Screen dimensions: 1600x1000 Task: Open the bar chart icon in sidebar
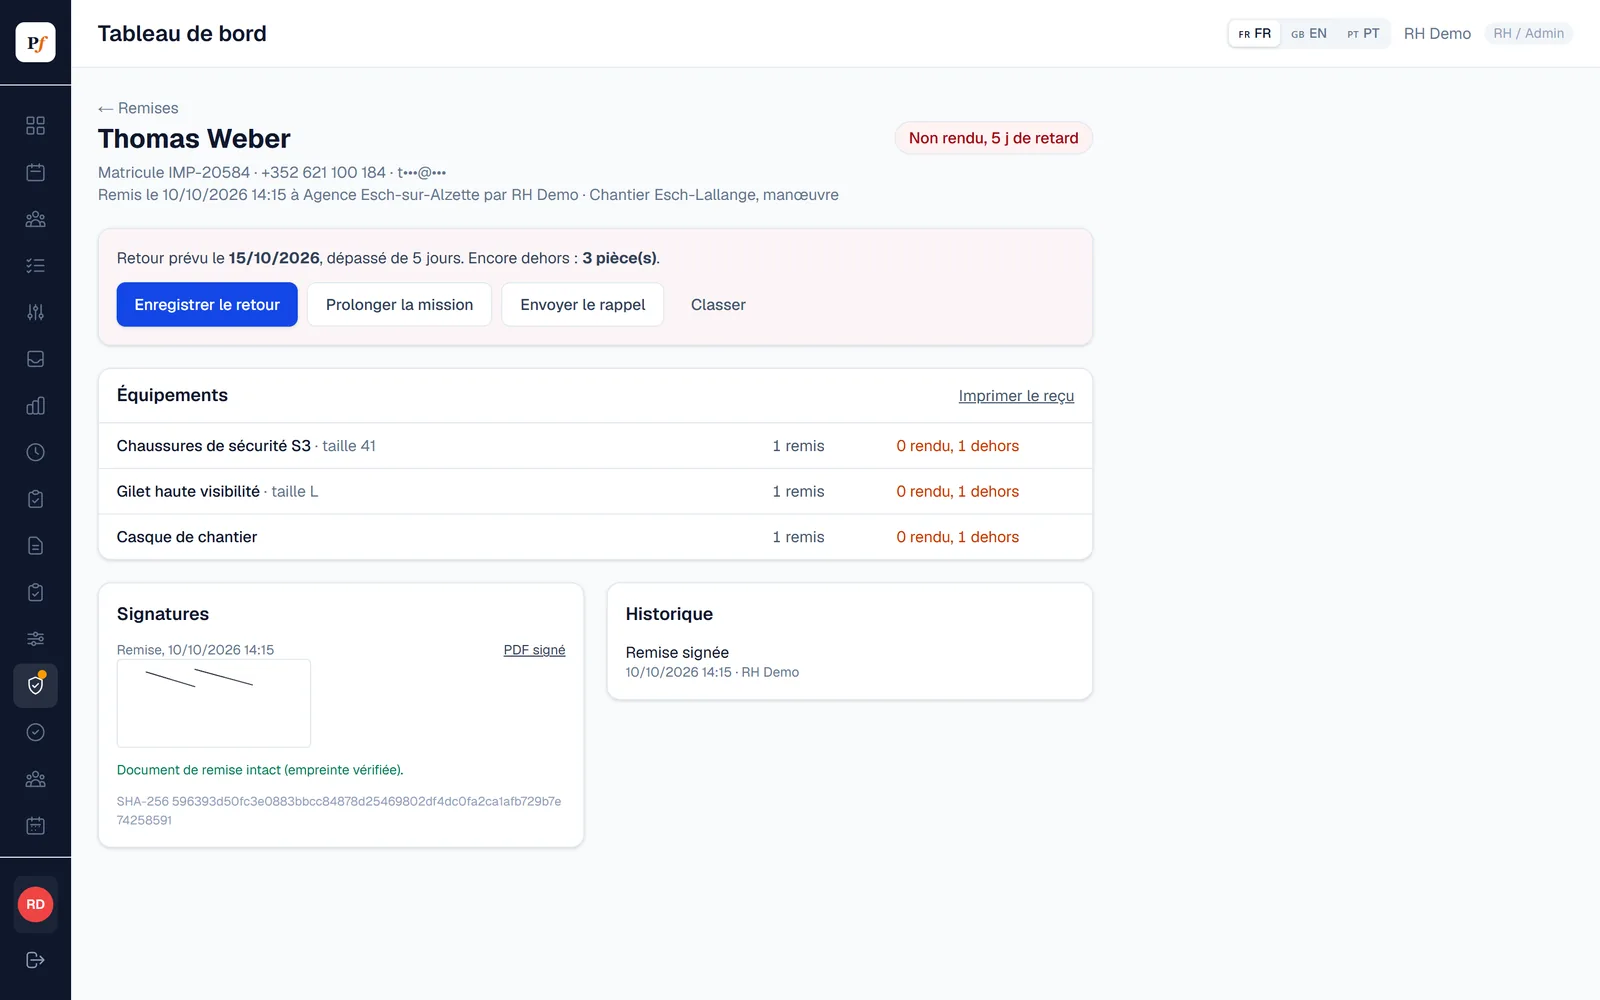35,405
